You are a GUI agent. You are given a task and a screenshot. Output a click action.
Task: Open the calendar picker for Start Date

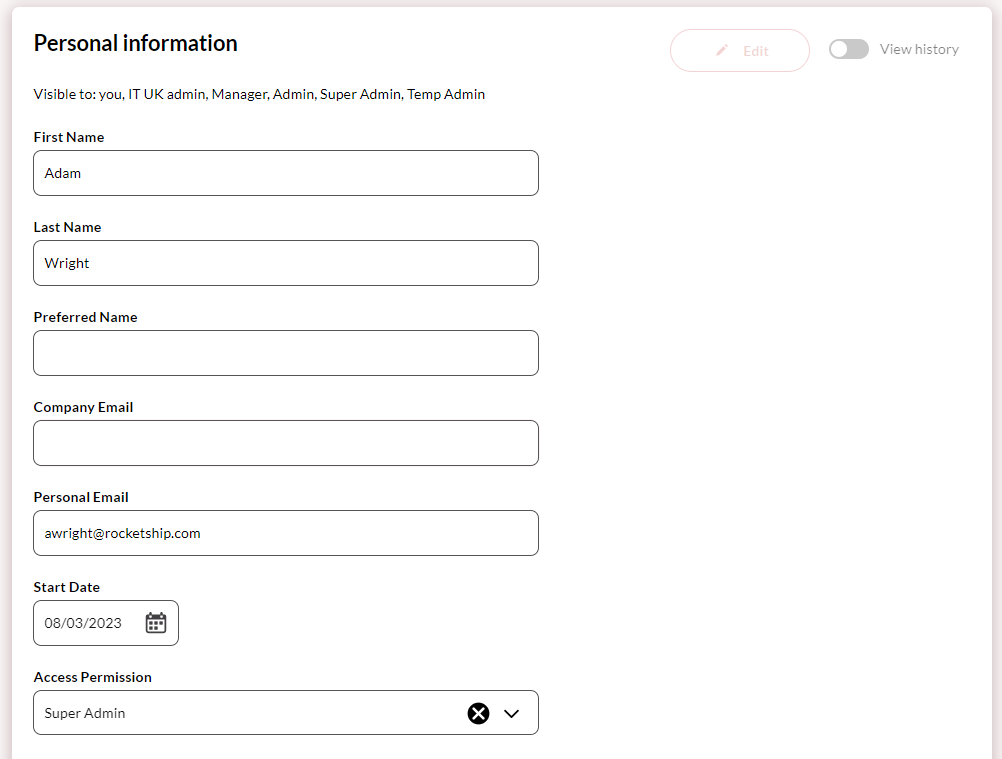pos(156,623)
